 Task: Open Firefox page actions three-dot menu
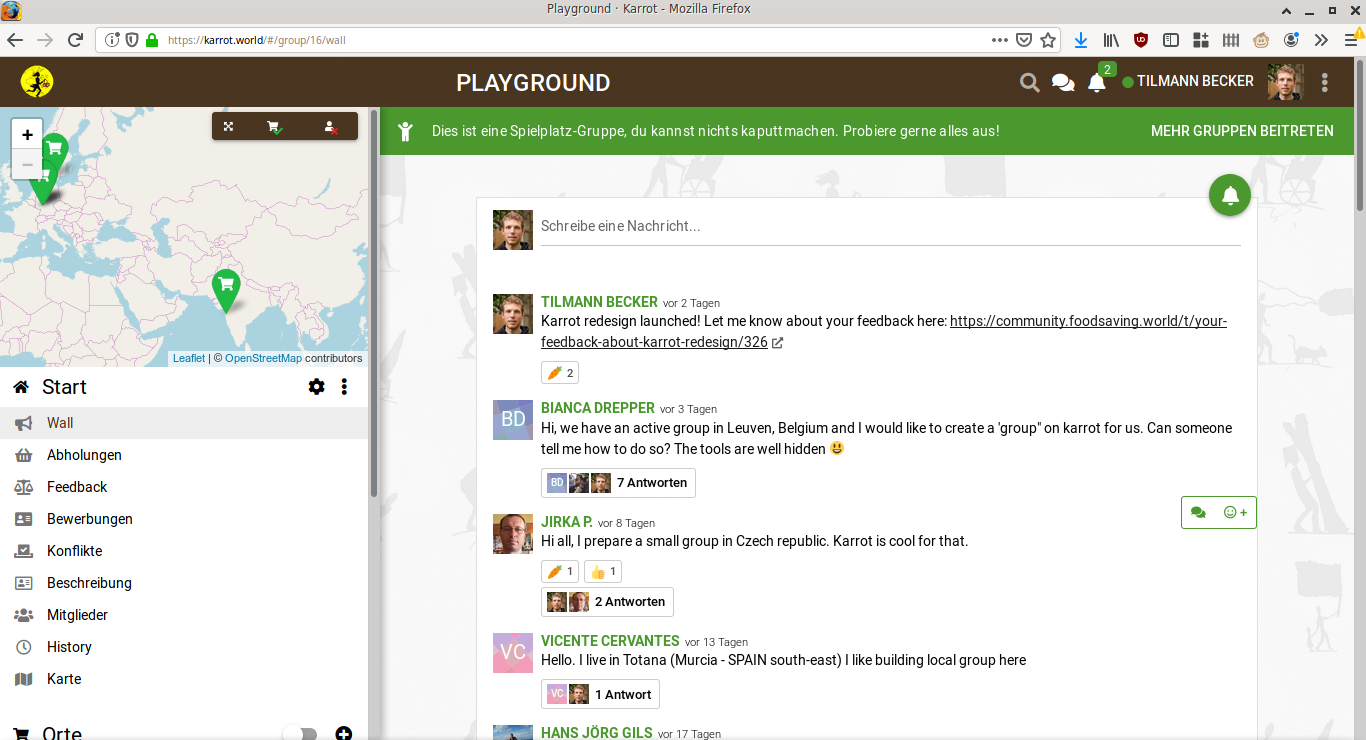click(x=1000, y=40)
